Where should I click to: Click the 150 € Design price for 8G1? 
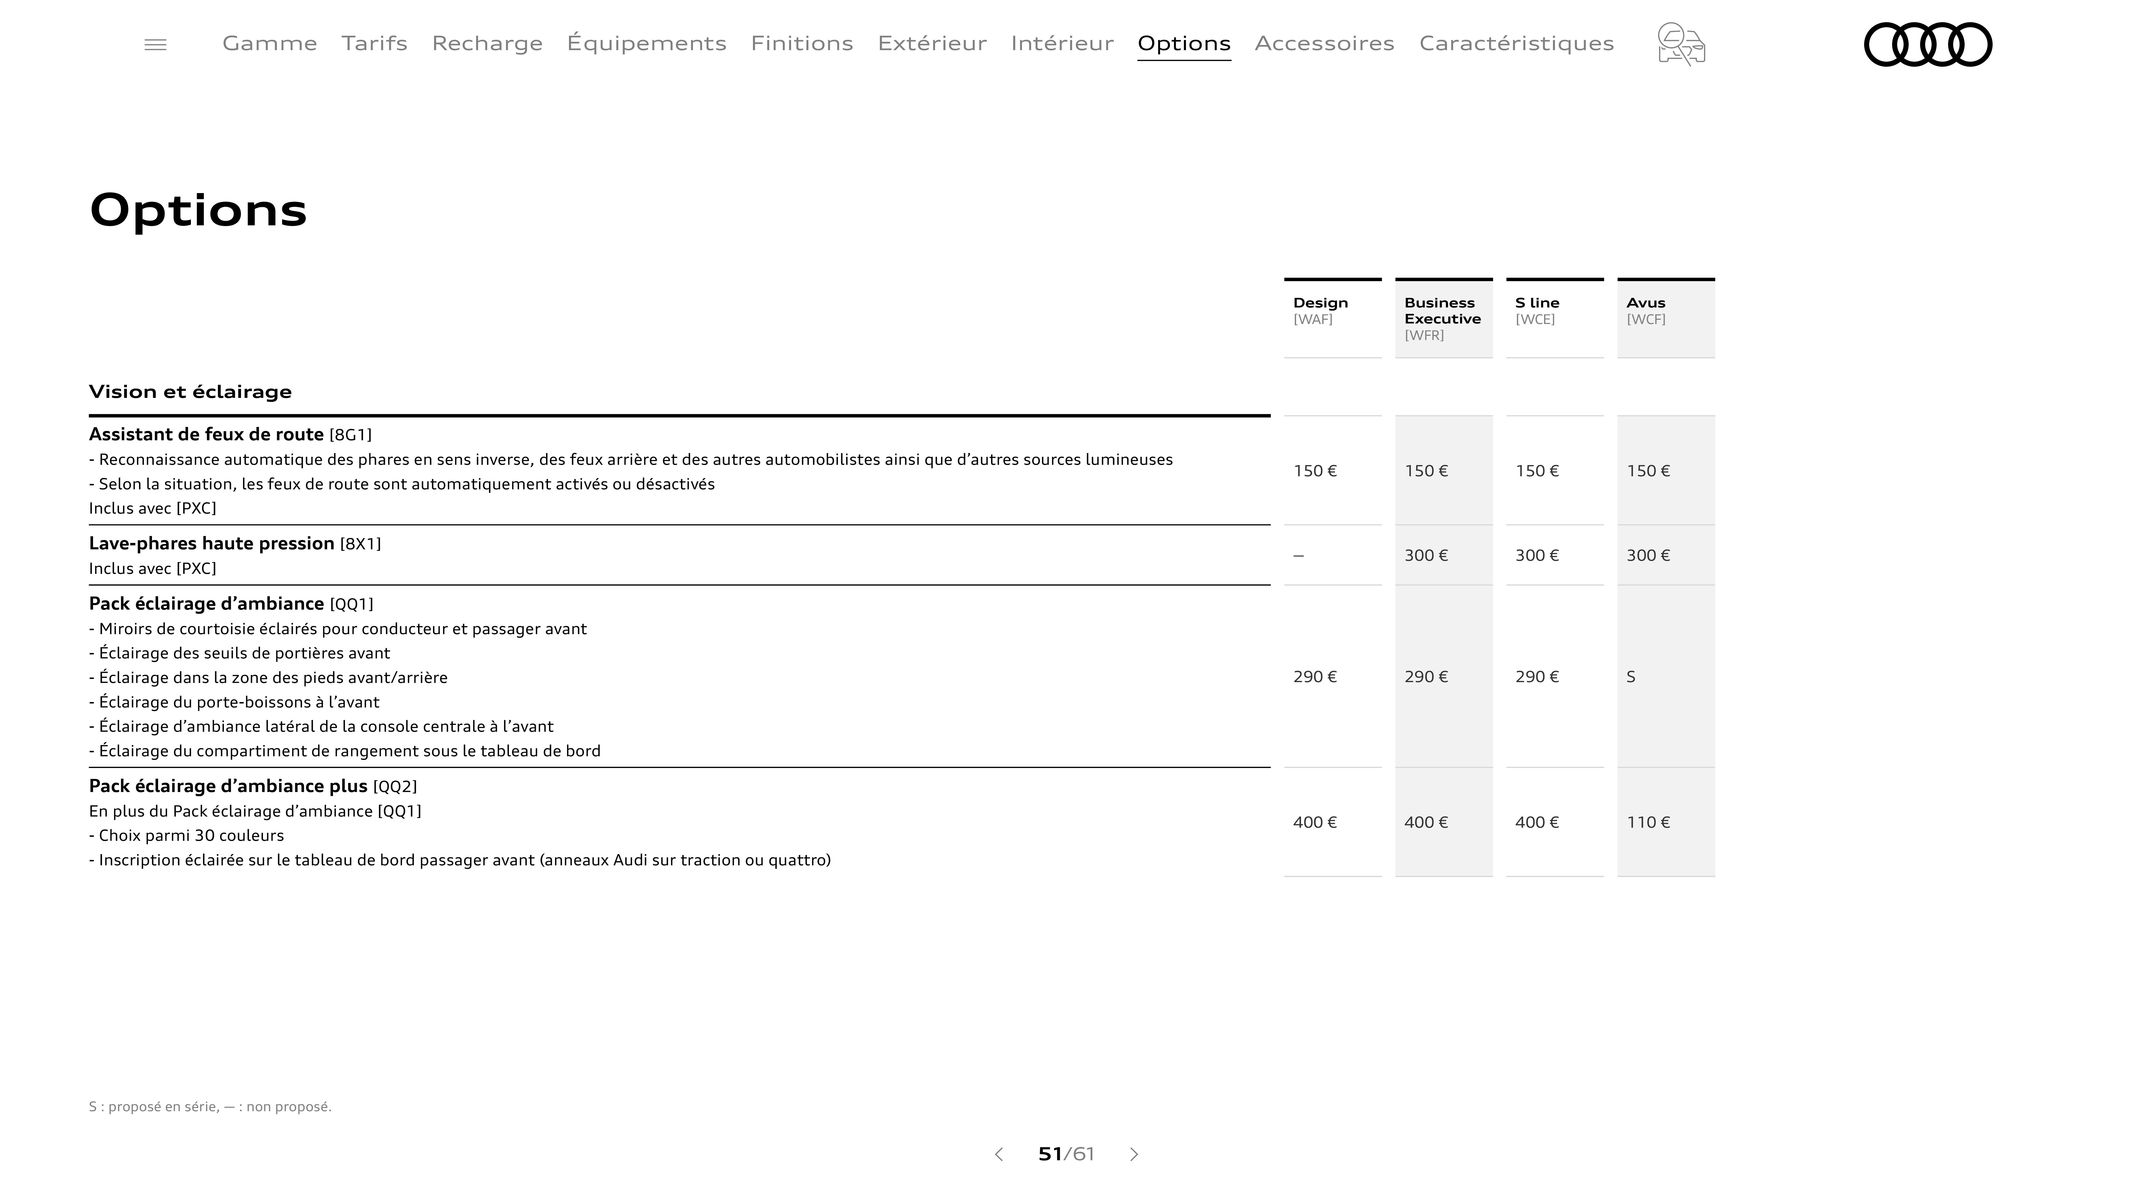pyautogui.click(x=1315, y=471)
